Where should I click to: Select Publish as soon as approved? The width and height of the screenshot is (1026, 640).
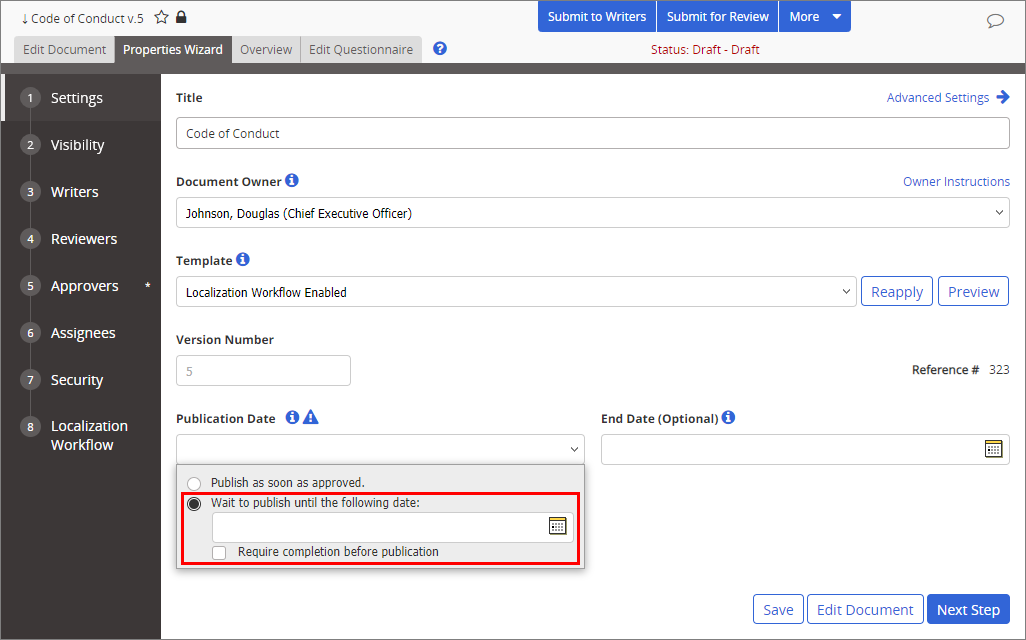194,484
